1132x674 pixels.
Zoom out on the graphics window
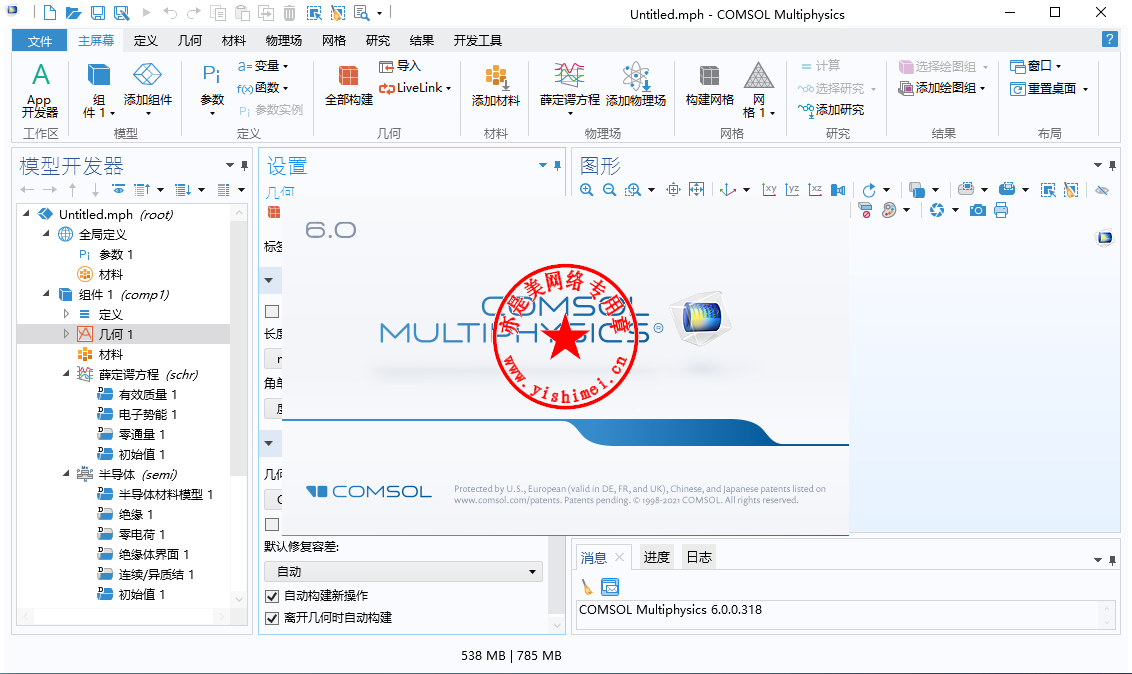(610, 190)
